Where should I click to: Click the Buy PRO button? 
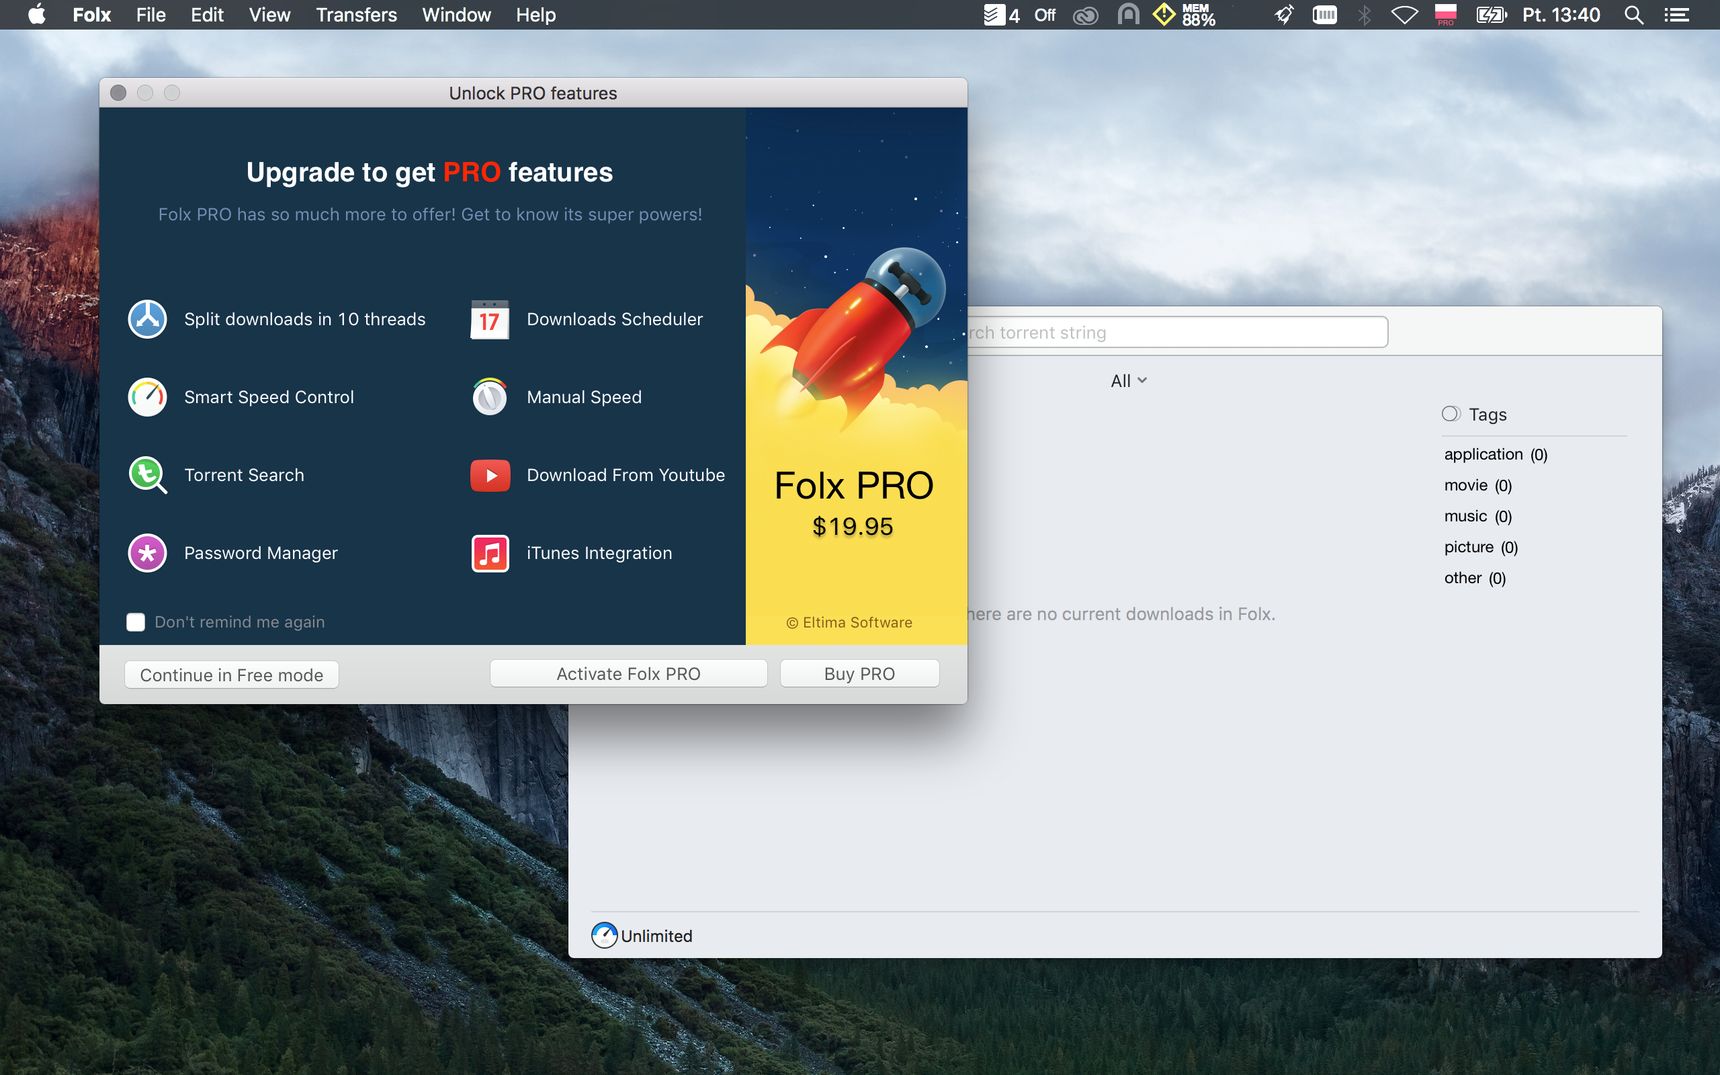click(x=859, y=674)
